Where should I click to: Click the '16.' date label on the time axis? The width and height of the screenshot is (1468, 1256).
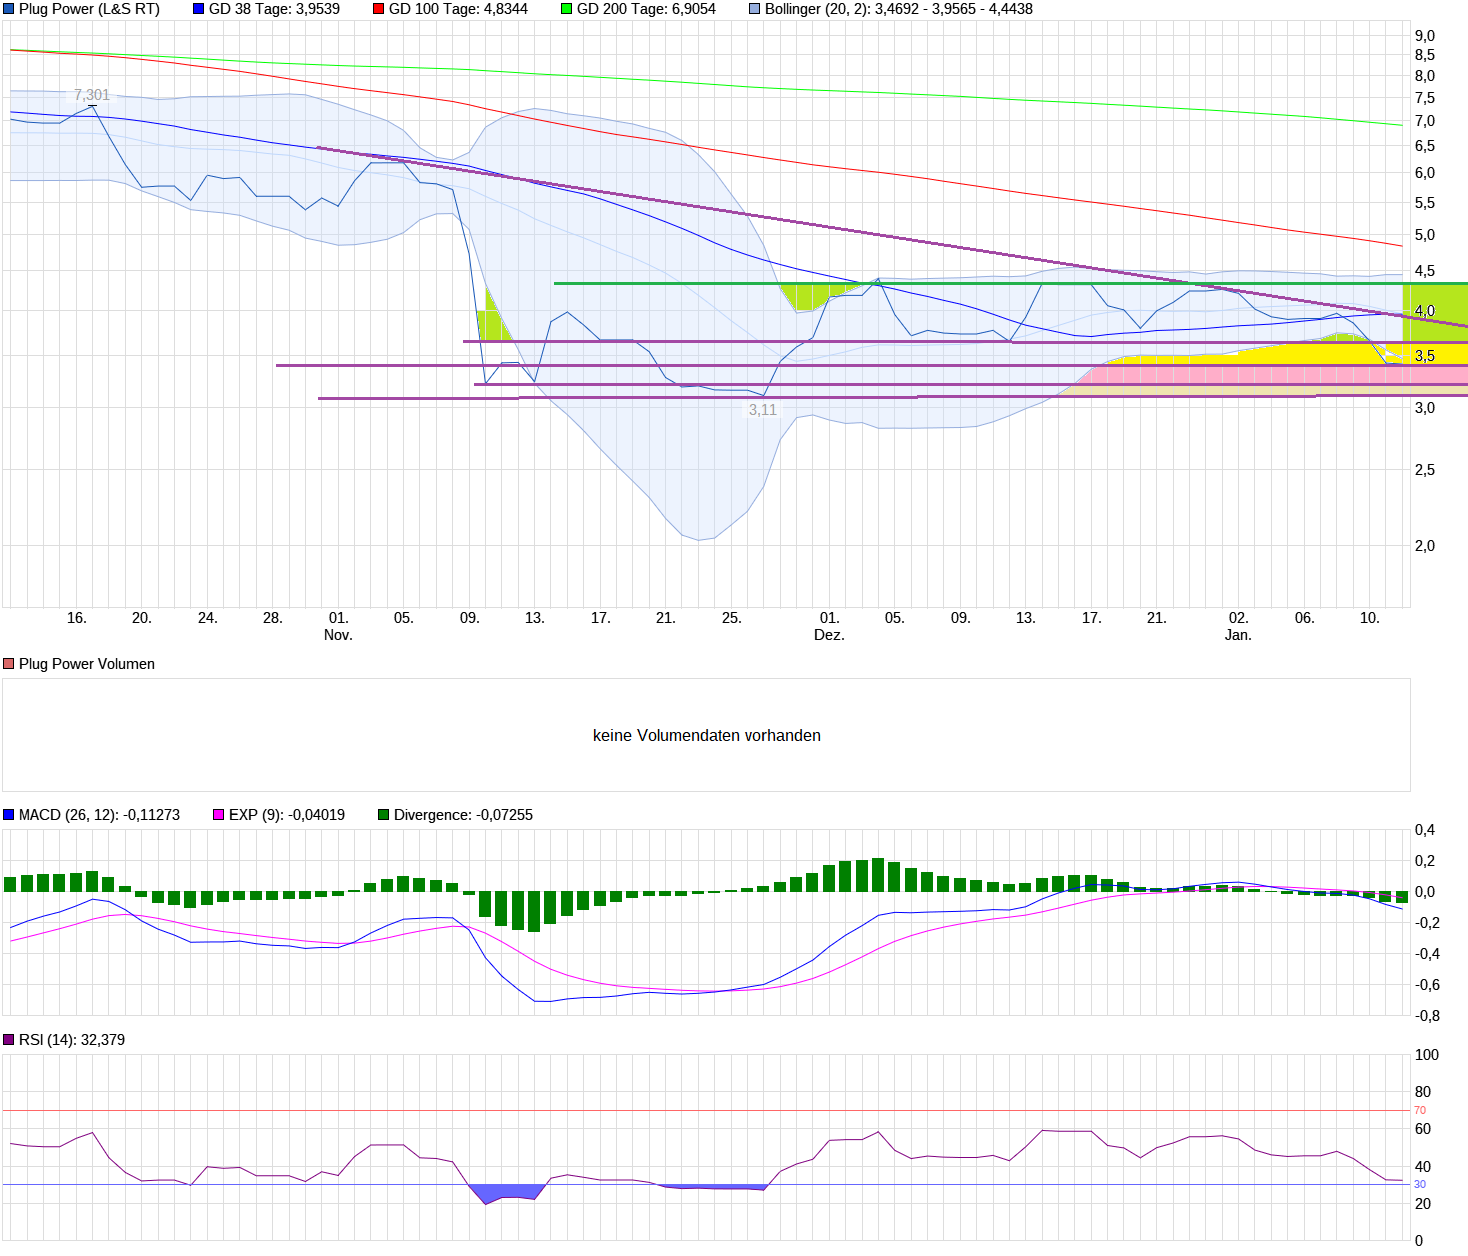(77, 618)
